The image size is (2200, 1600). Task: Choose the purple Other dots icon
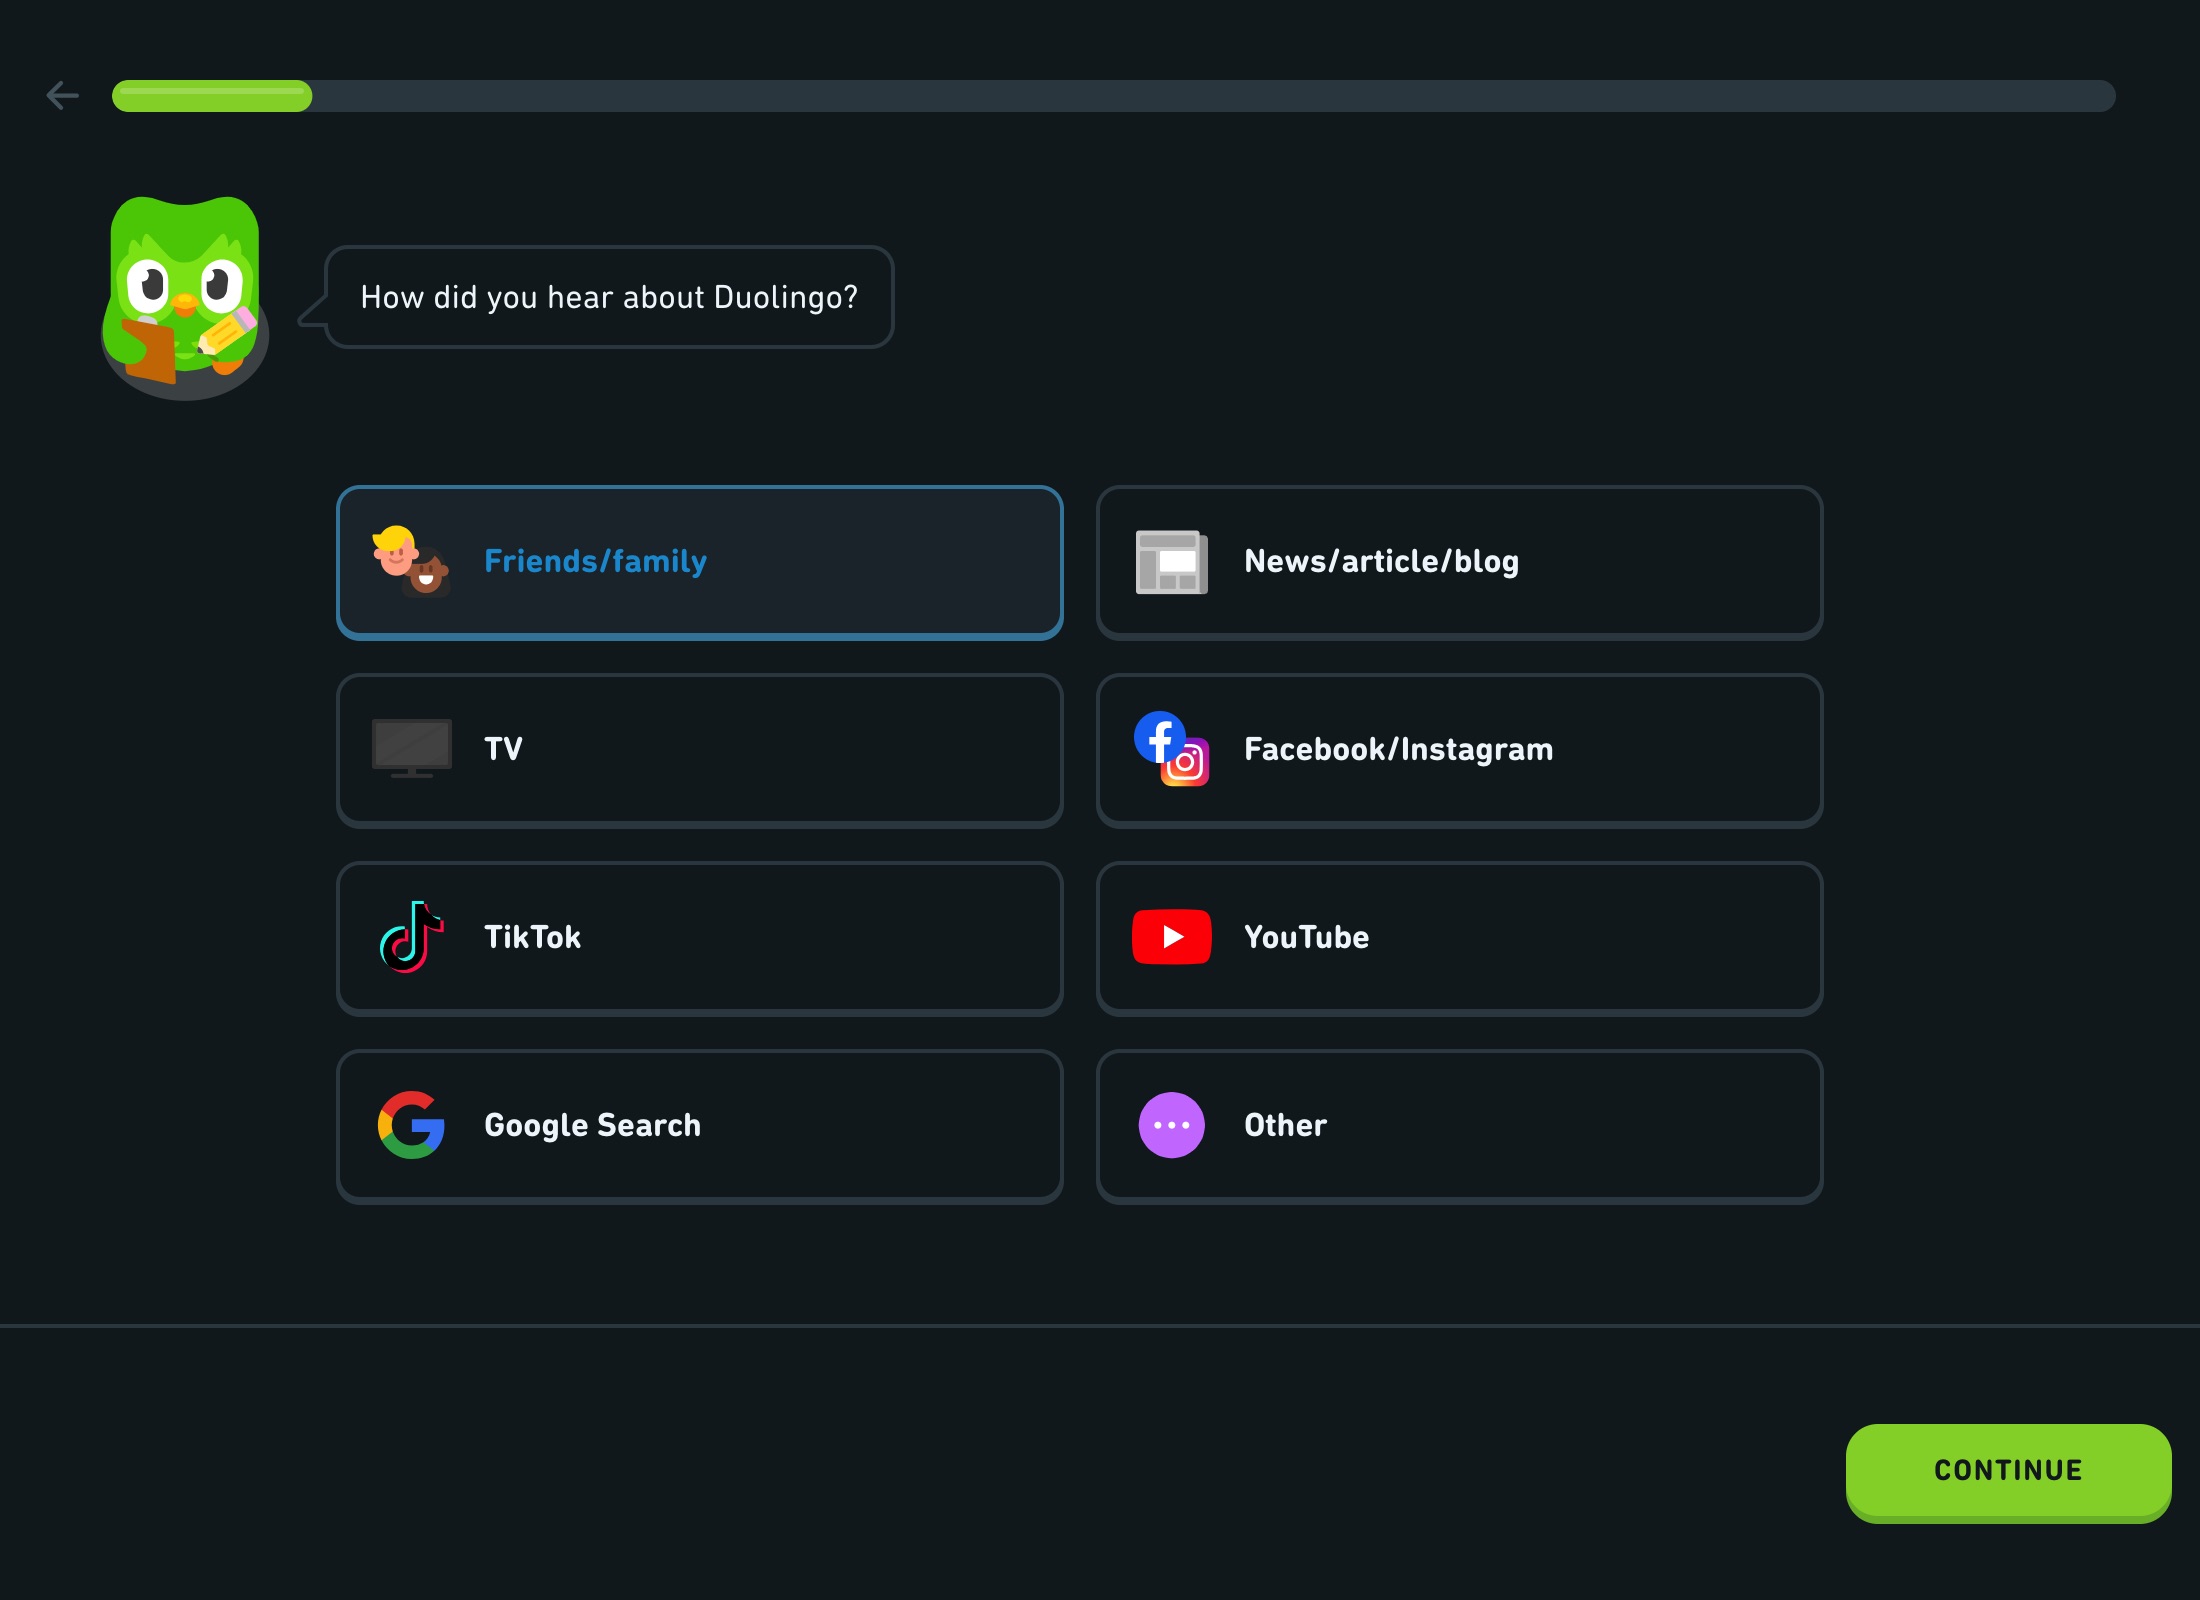point(1171,1125)
